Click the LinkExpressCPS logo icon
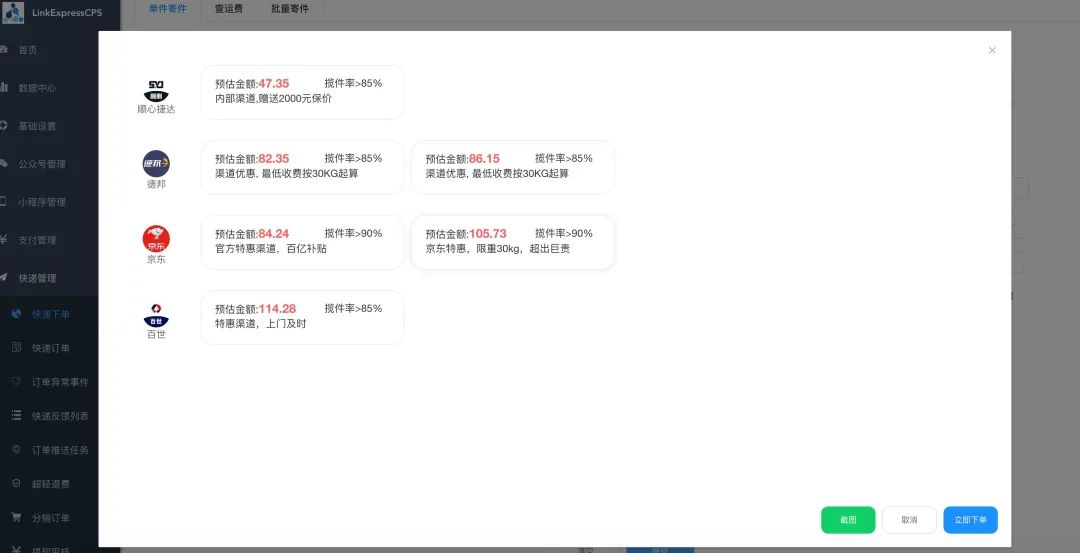This screenshot has height=553, width=1080. [x=13, y=12]
